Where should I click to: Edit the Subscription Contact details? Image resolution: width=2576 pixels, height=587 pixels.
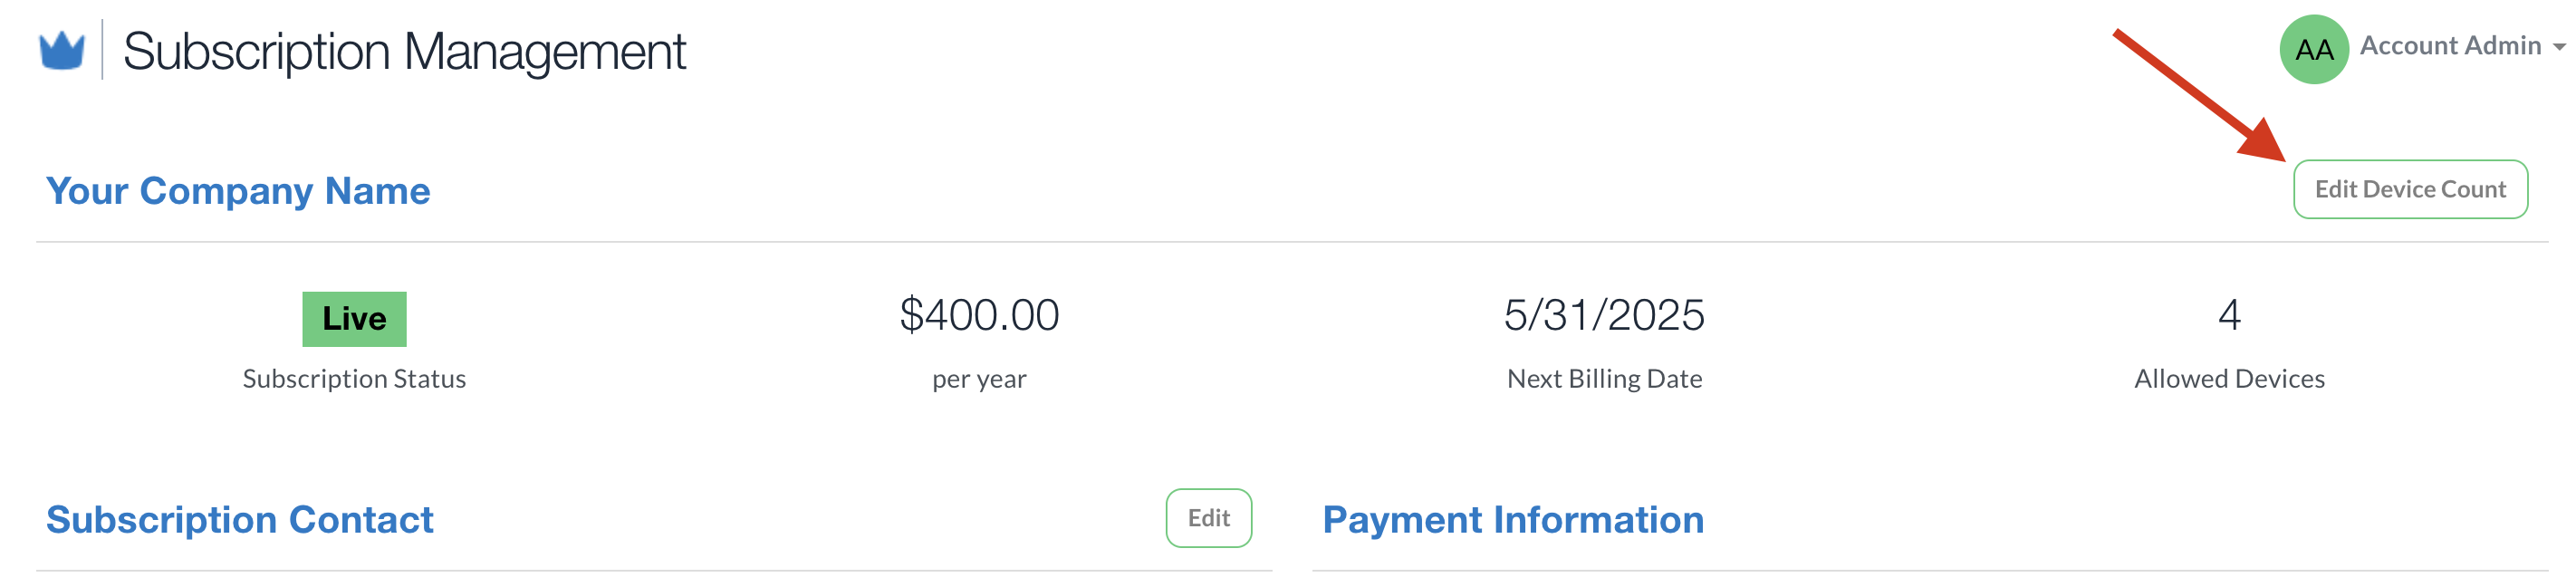coord(1208,518)
